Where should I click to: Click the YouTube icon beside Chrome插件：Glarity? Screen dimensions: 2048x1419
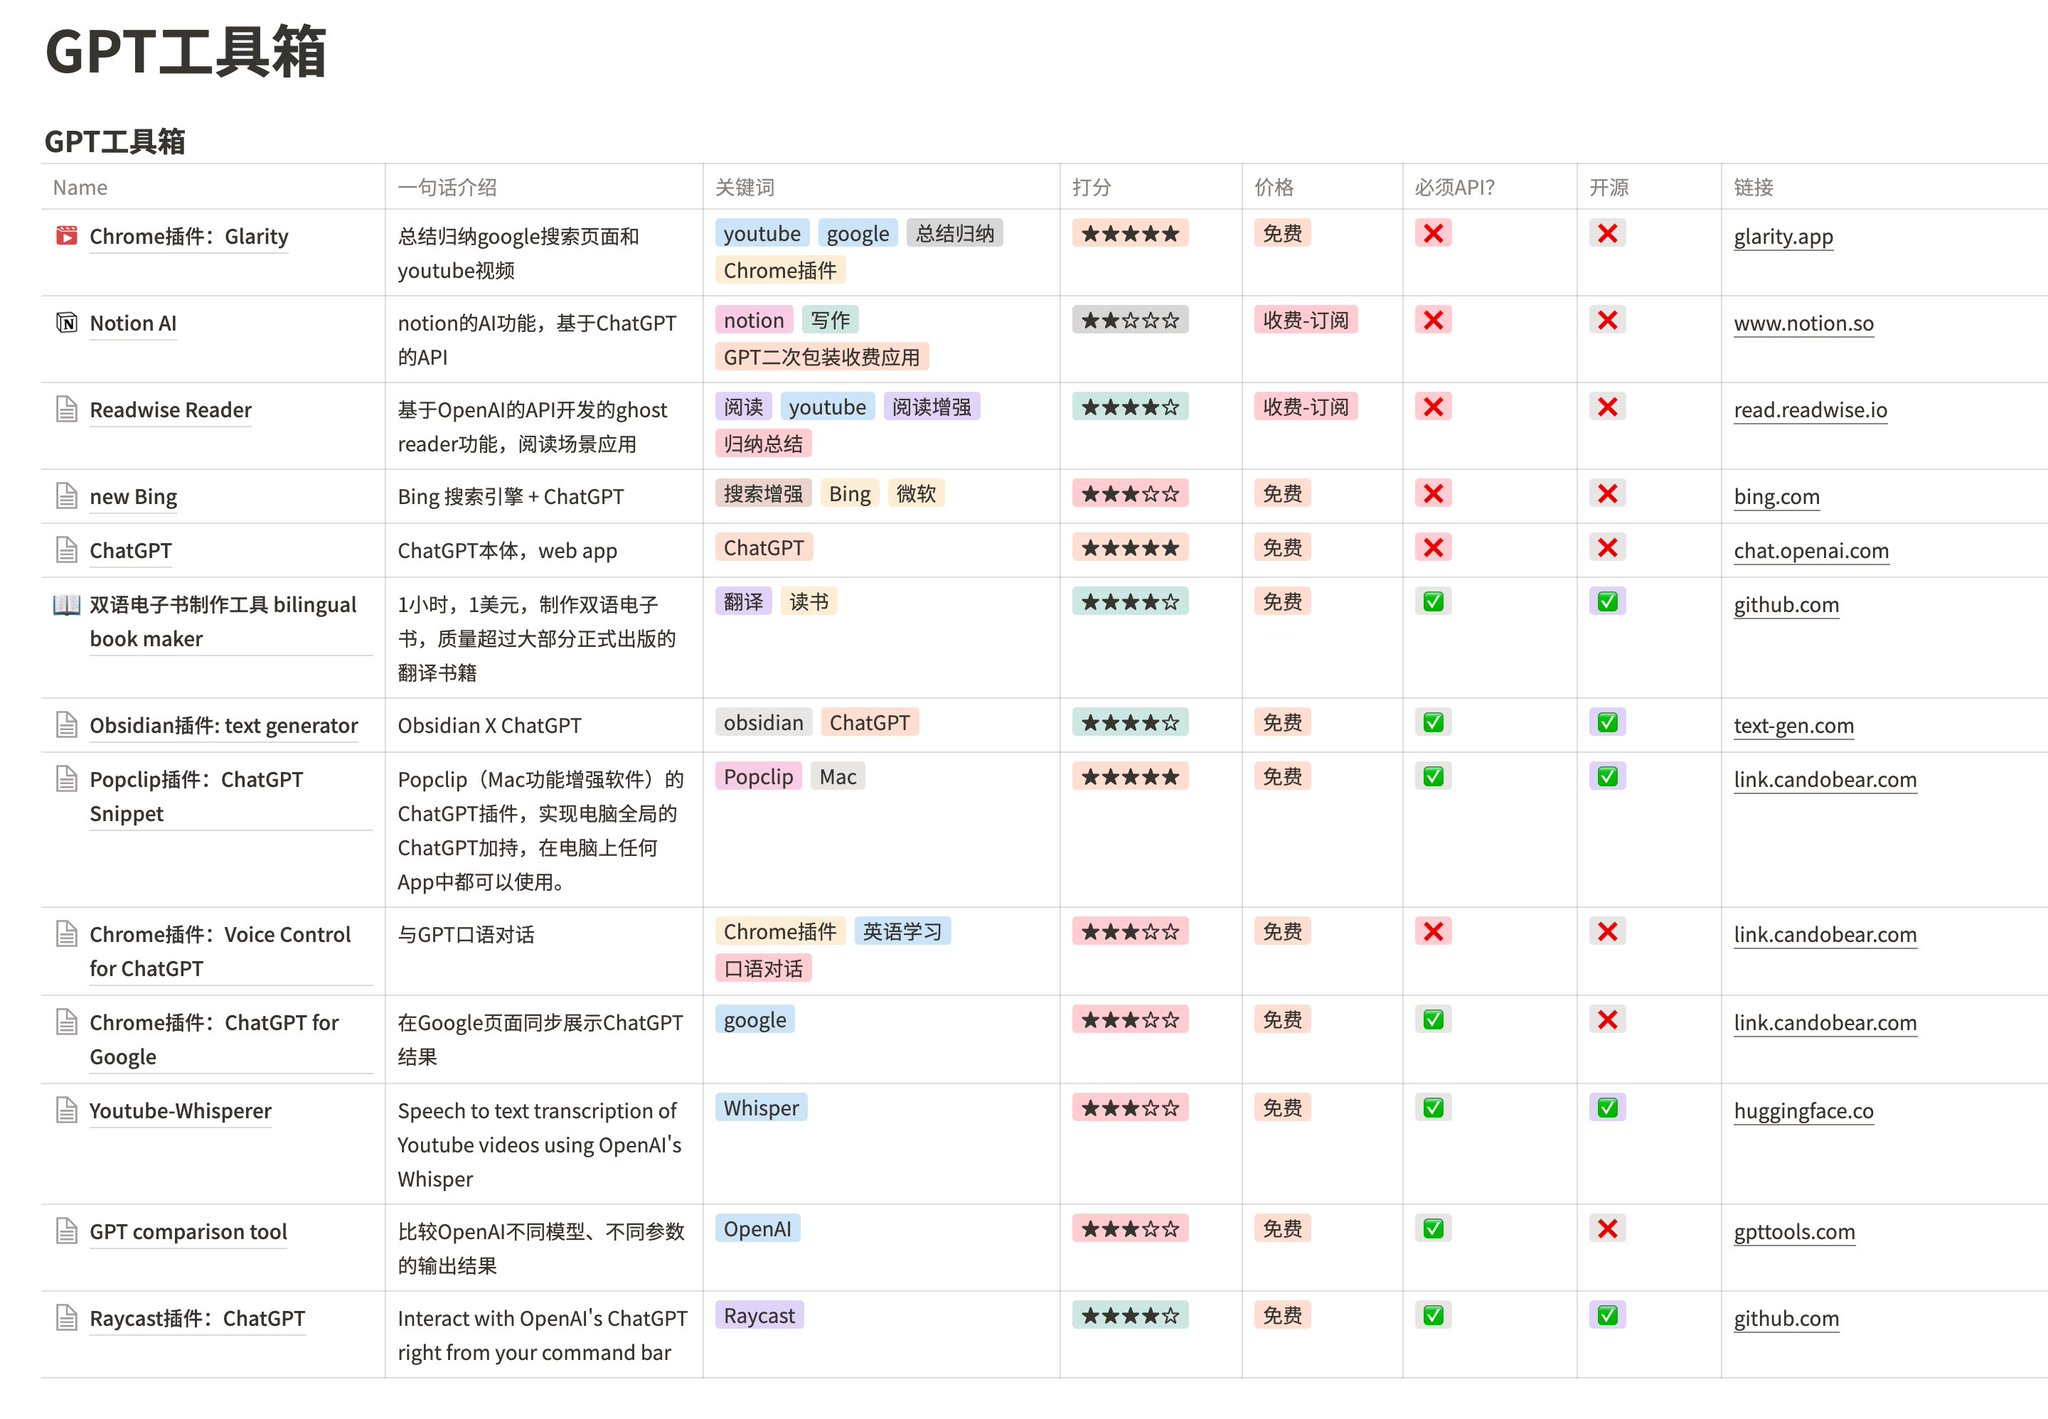(66, 236)
